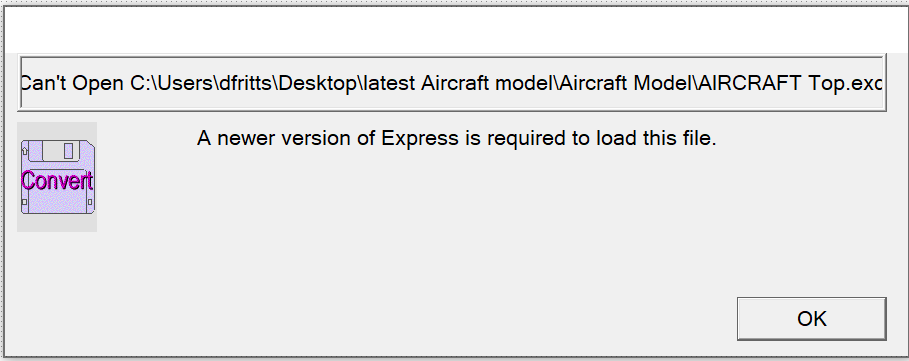Click the newer version required message
Image resolution: width=909 pixels, height=361 pixels.
[x=457, y=138]
